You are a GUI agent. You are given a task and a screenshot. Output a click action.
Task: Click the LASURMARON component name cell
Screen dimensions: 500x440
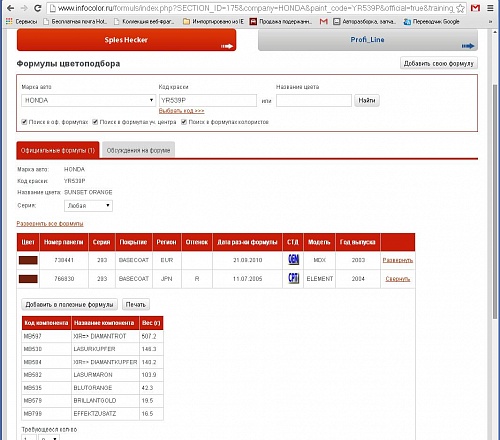(105, 375)
